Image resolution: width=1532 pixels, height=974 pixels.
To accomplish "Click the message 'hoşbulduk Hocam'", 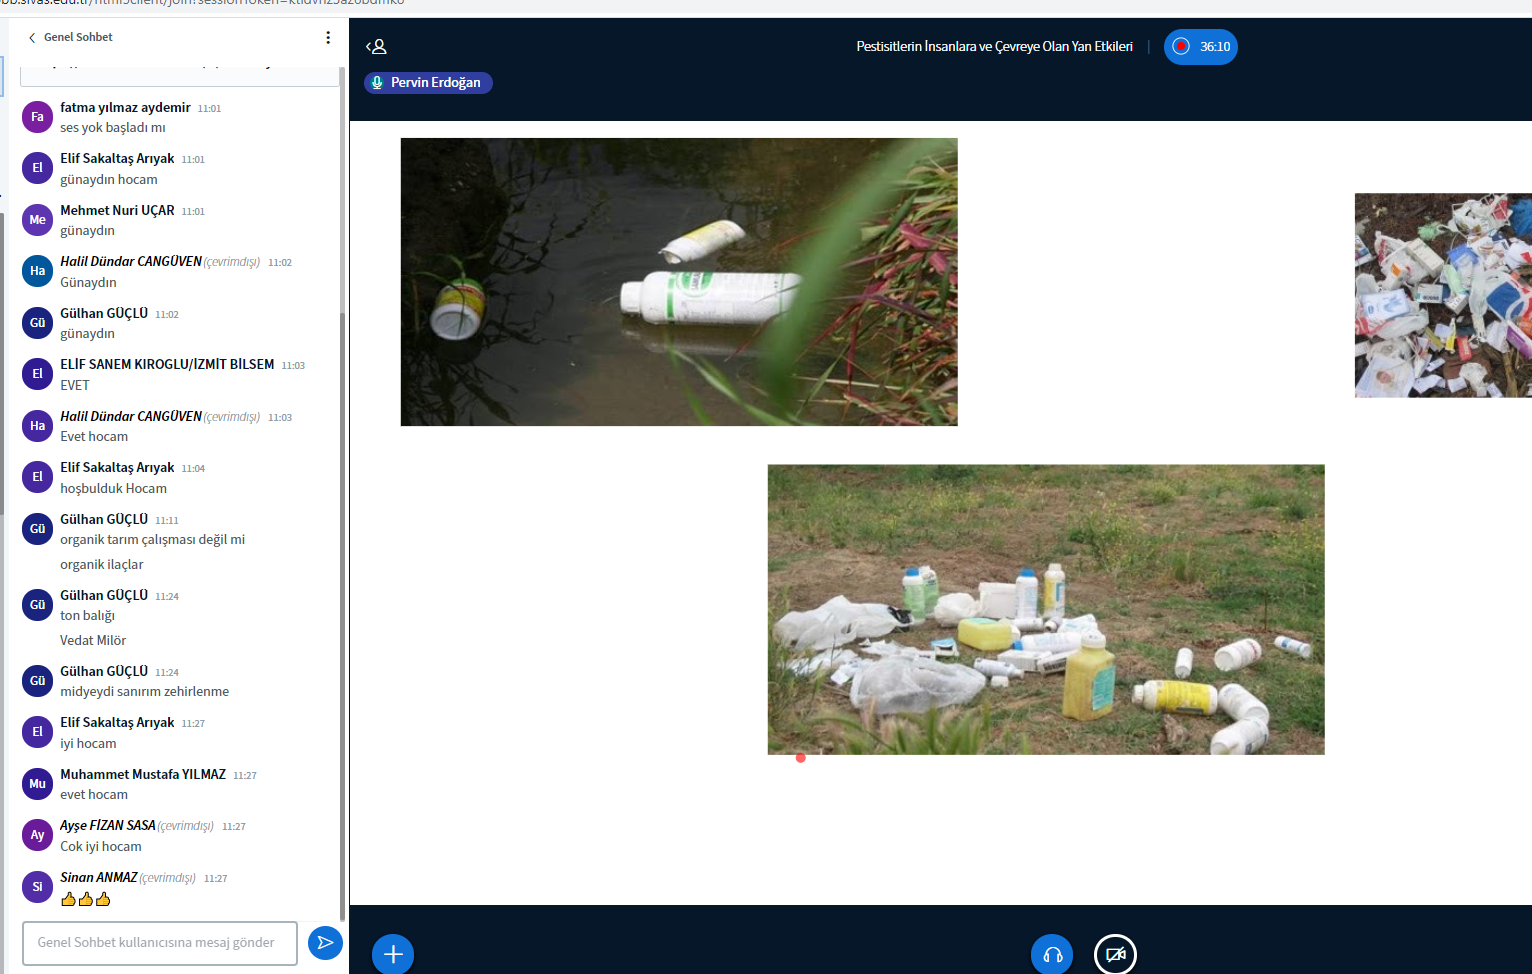I will (113, 489).
